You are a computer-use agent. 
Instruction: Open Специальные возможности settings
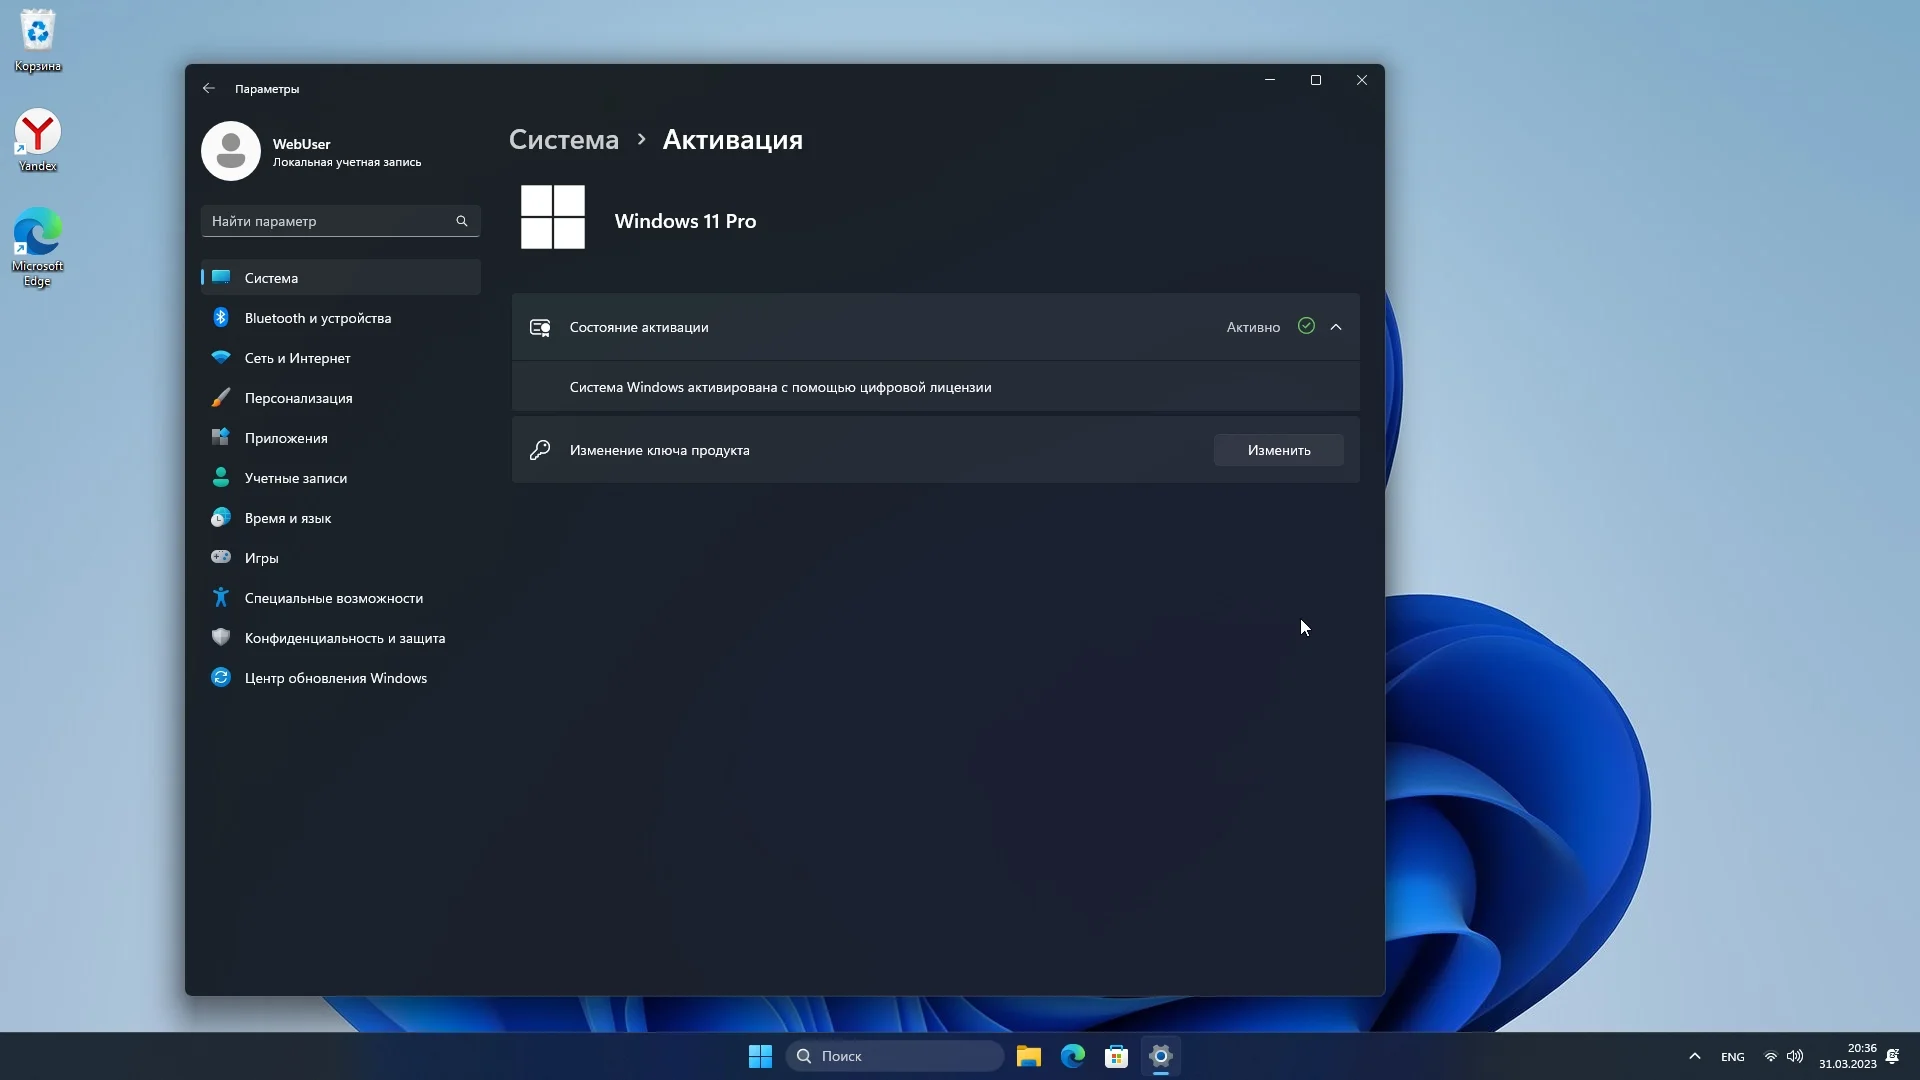333,598
